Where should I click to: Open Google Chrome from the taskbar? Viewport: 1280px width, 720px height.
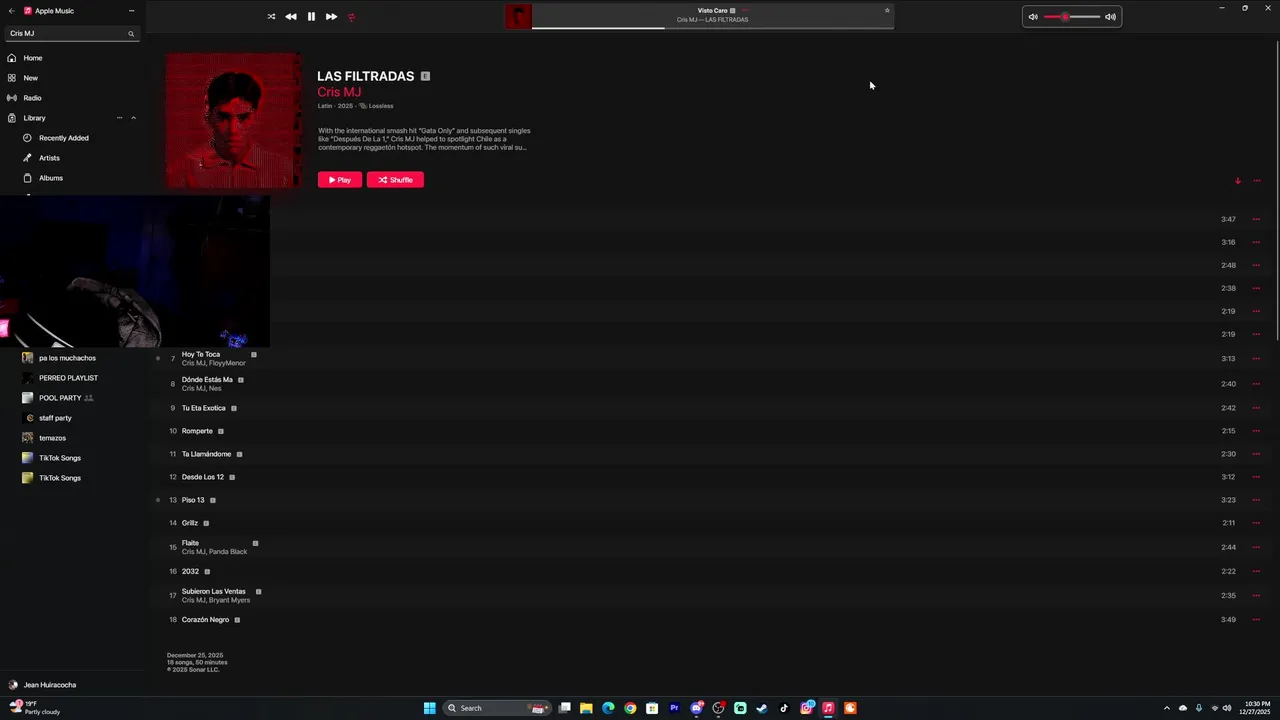(630, 708)
